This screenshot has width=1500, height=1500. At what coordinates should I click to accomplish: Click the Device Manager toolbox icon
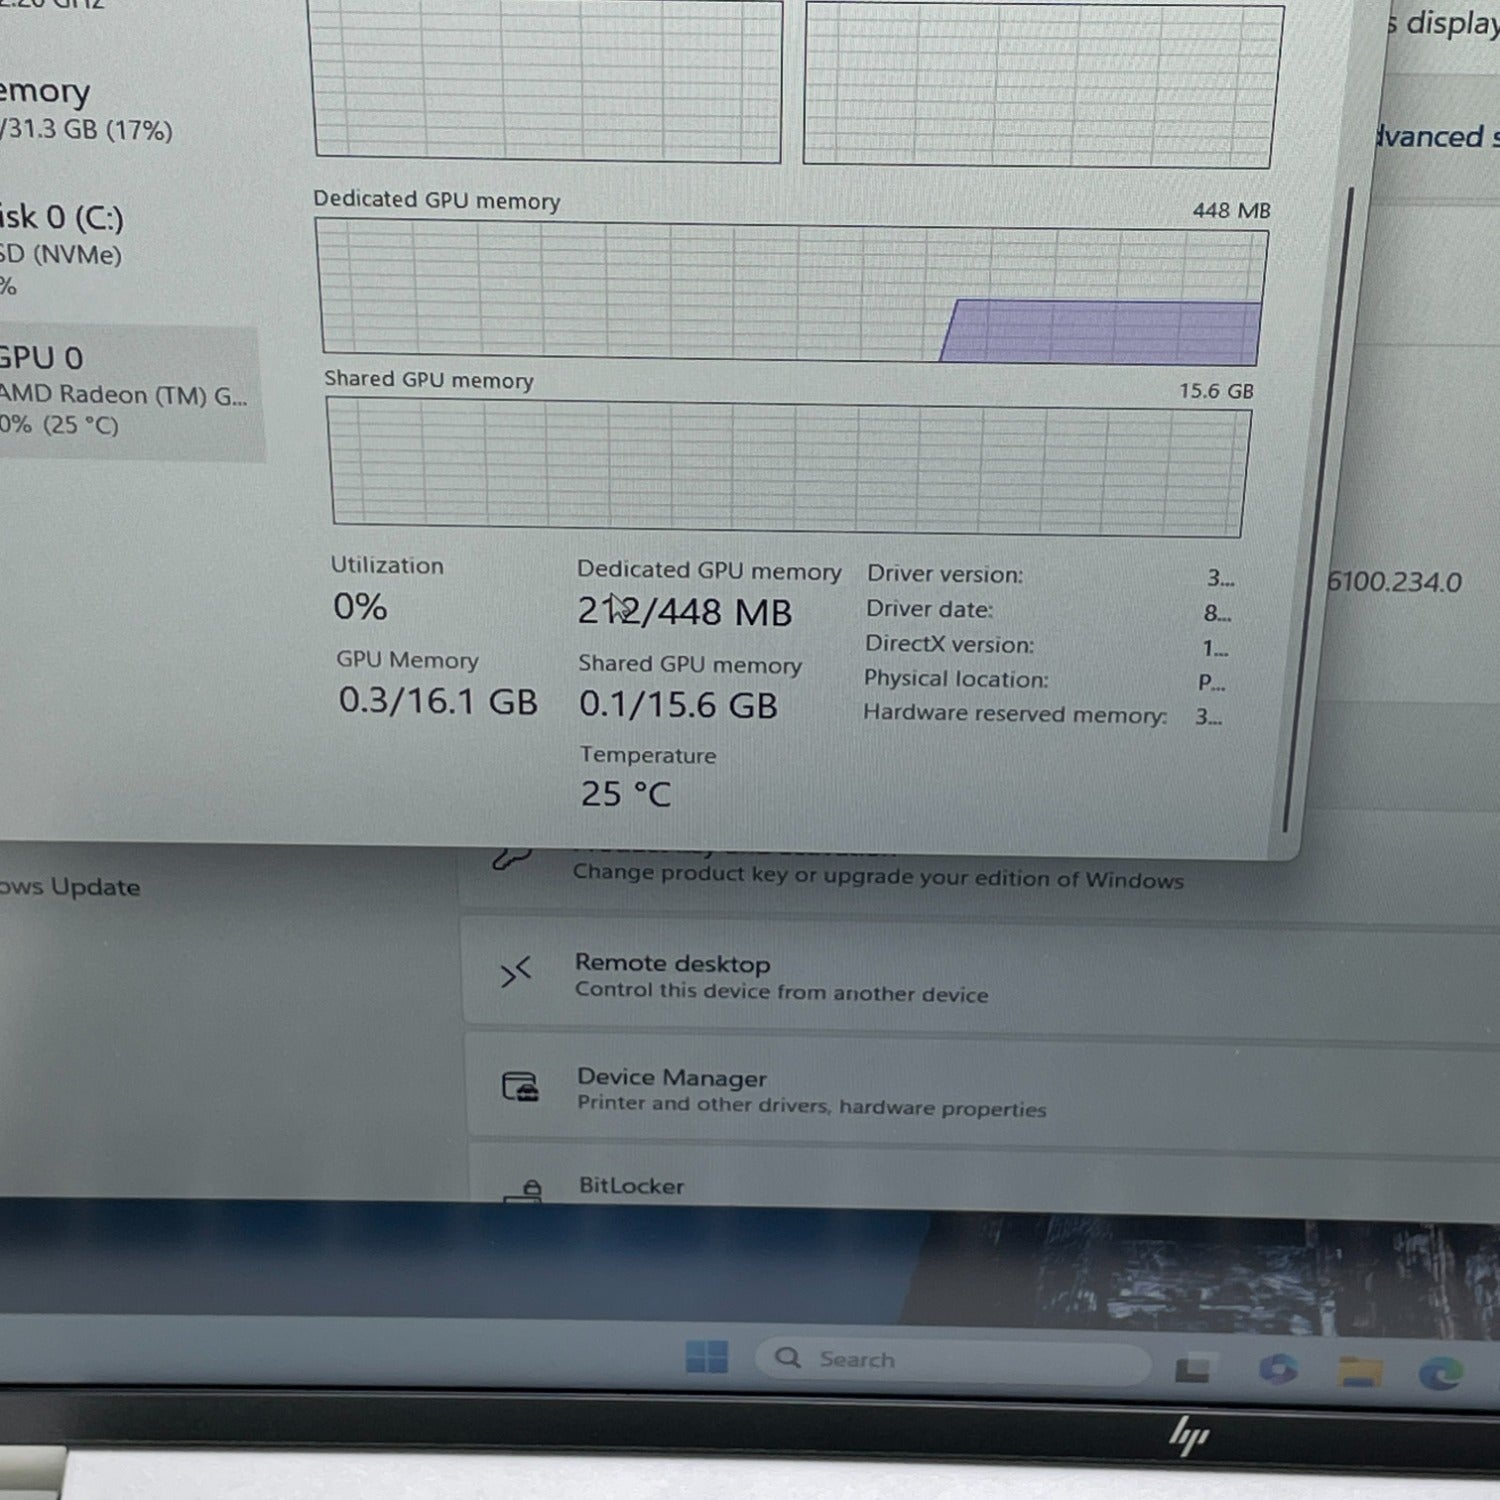pos(520,1087)
